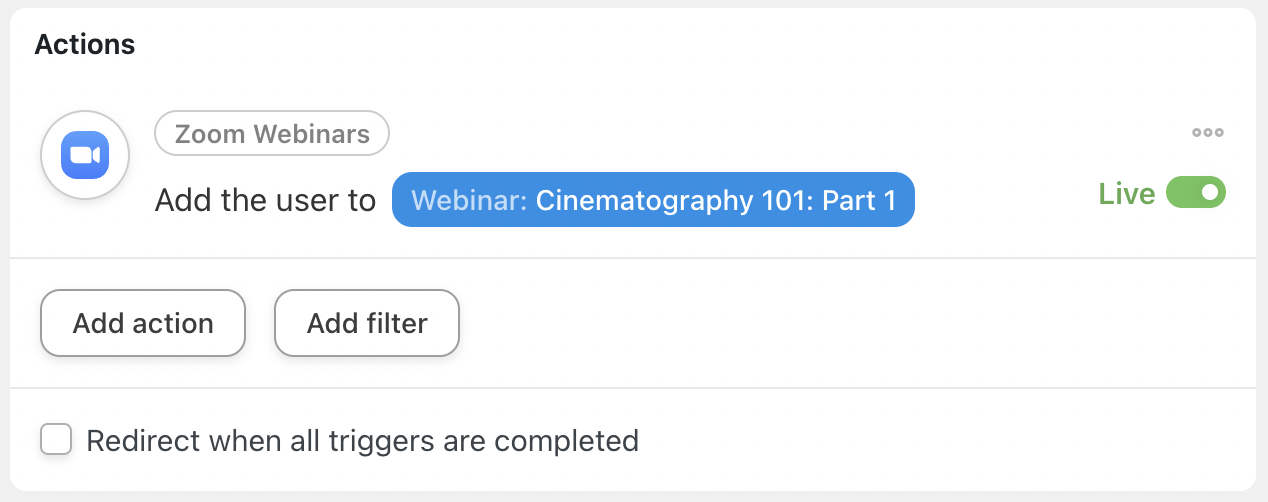Click the 'Add the user to' text

[x=265, y=200]
